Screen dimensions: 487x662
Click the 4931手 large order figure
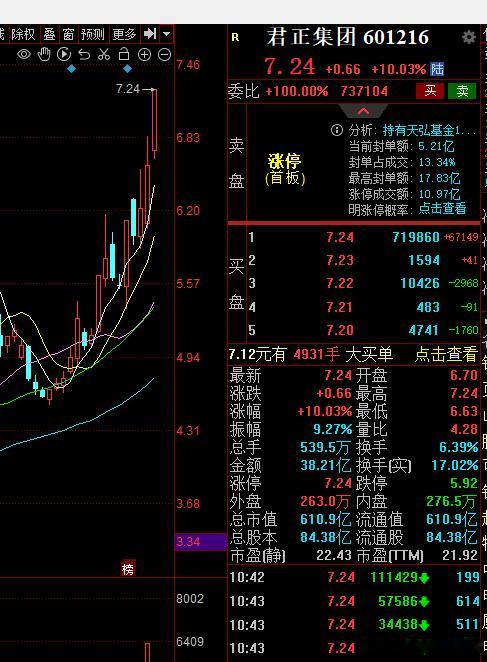click(316, 354)
